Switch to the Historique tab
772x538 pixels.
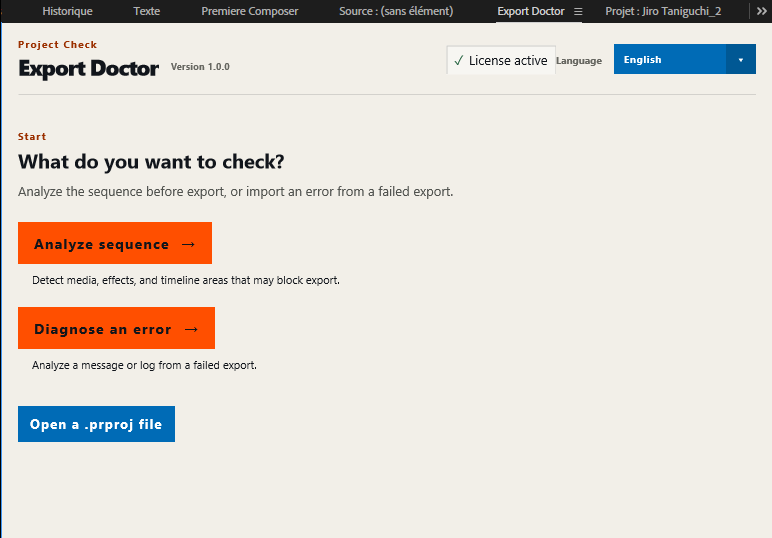click(x=67, y=11)
